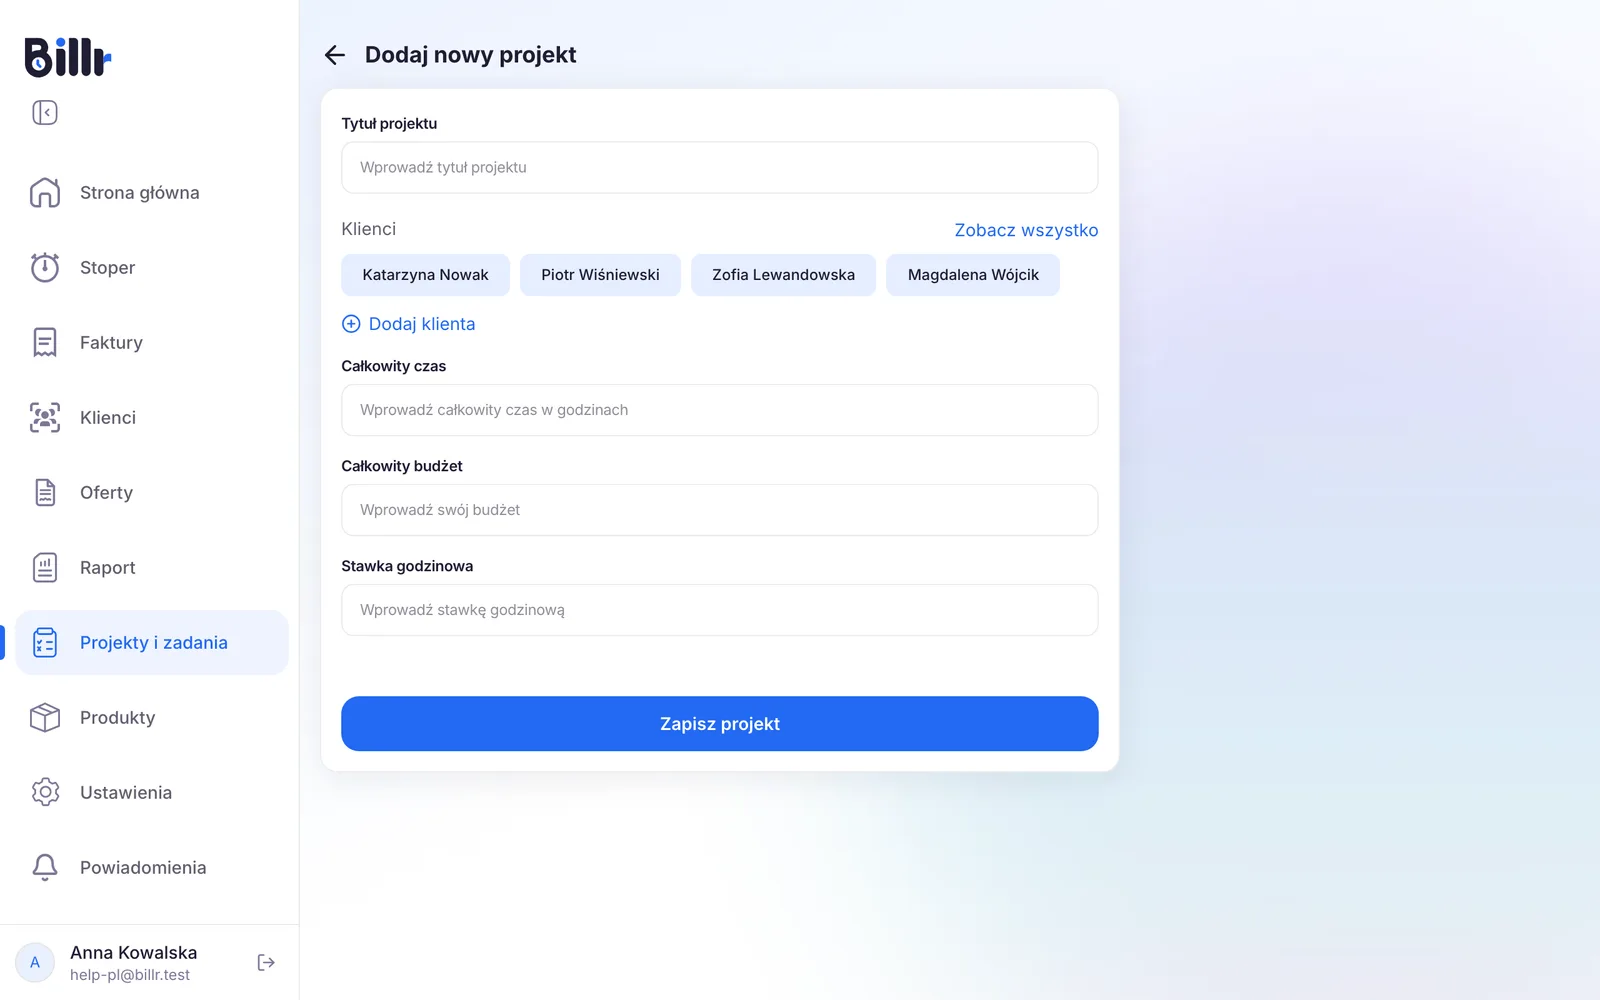Click the Billr logo
Image resolution: width=1600 pixels, height=1000 pixels.
(67, 57)
